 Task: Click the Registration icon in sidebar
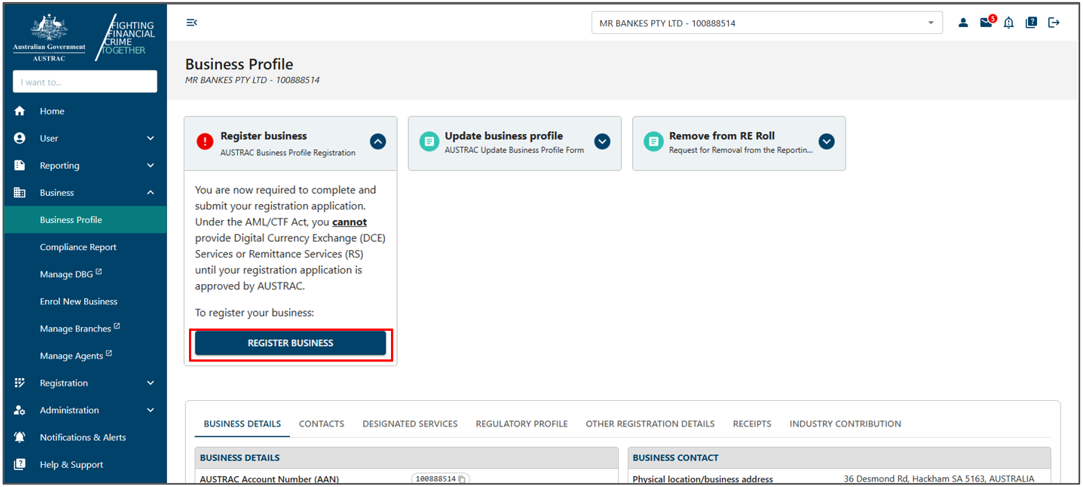coord(20,383)
